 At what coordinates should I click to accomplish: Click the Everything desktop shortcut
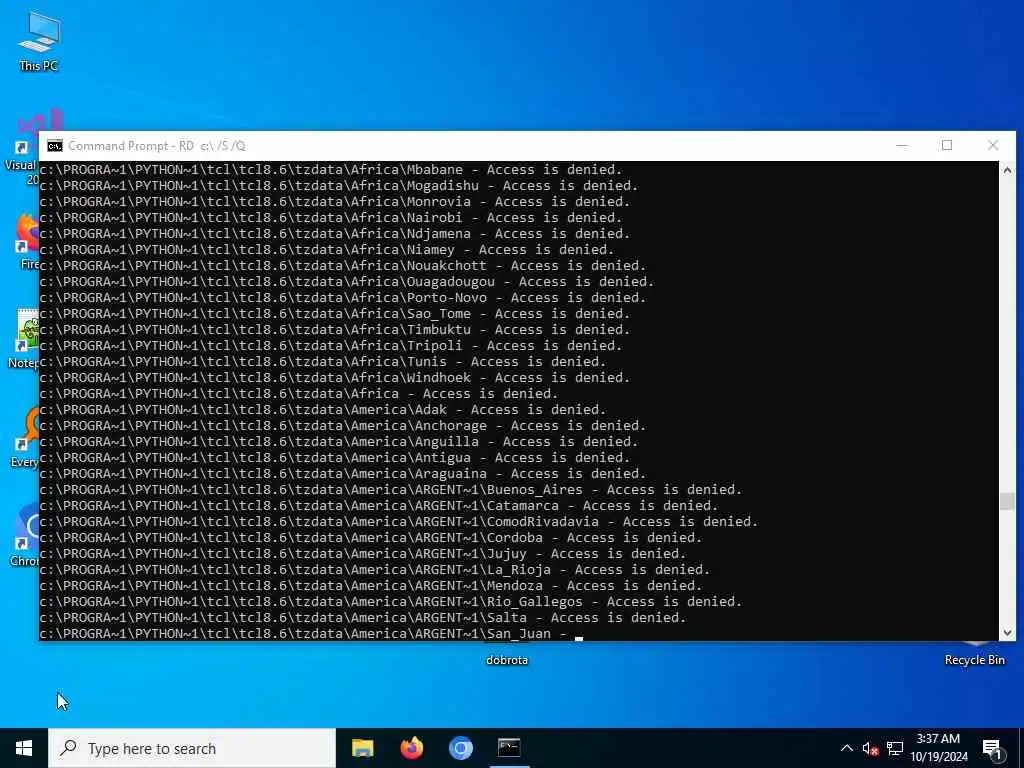pos(25,436)
